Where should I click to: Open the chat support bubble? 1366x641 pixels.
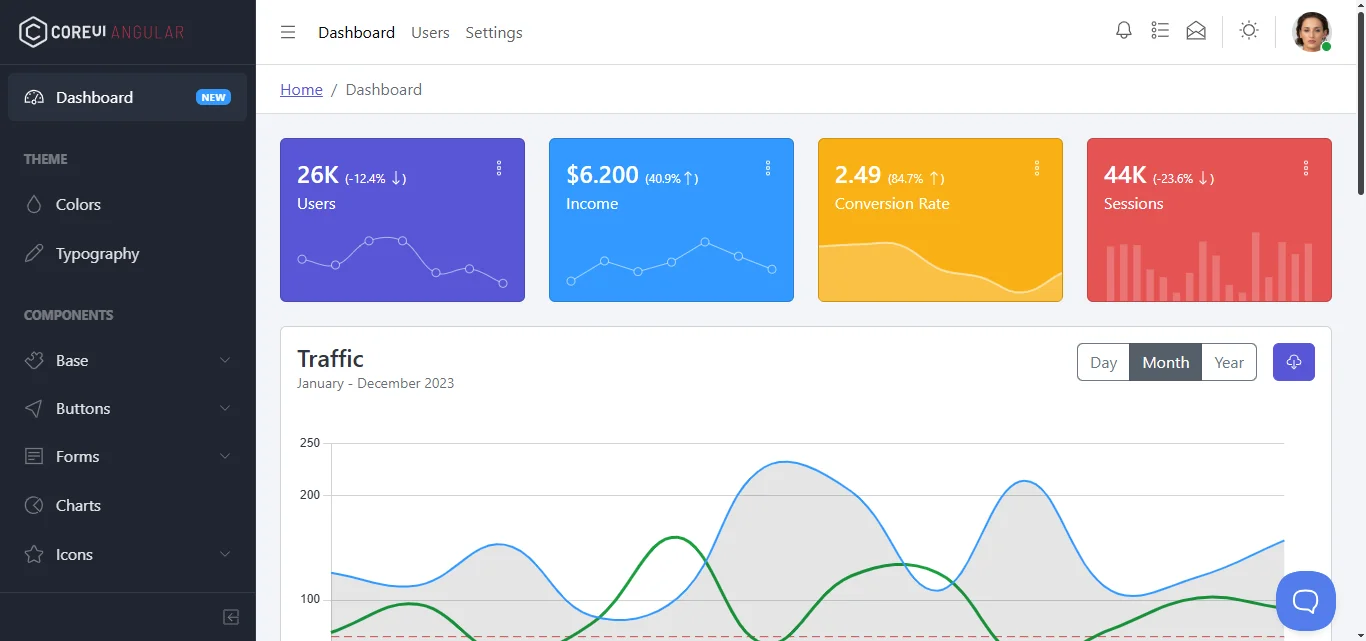pyautogui.click(x=1305, y=601)
